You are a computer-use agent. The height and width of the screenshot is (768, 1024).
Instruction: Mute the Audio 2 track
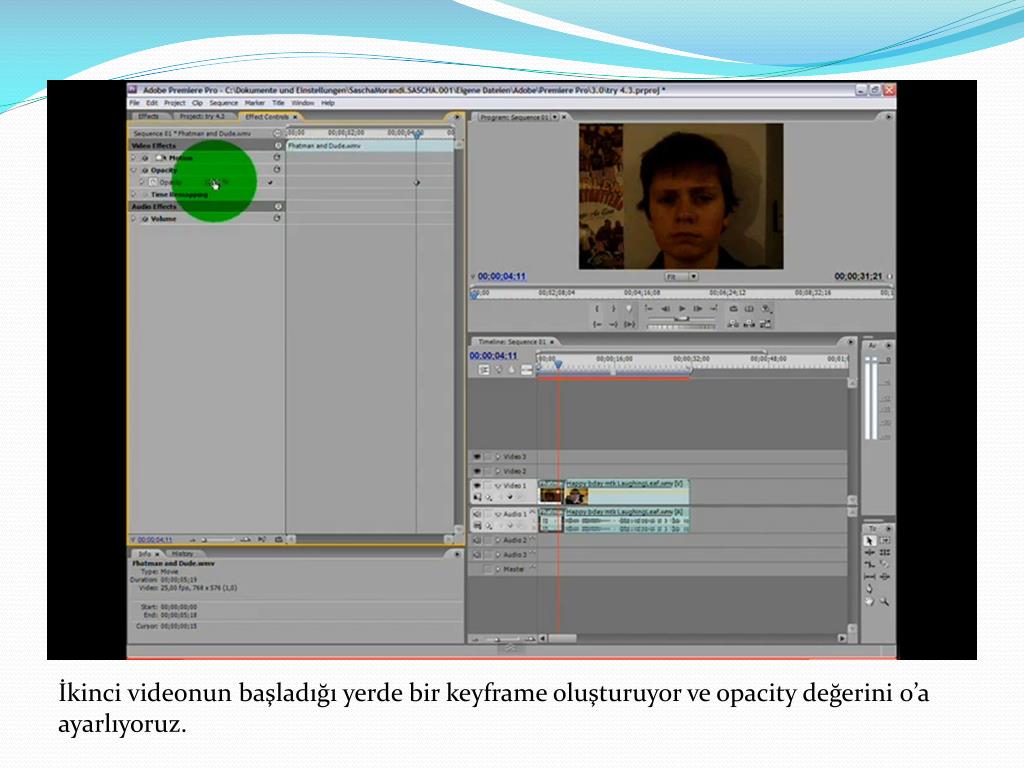coord(477,541)
